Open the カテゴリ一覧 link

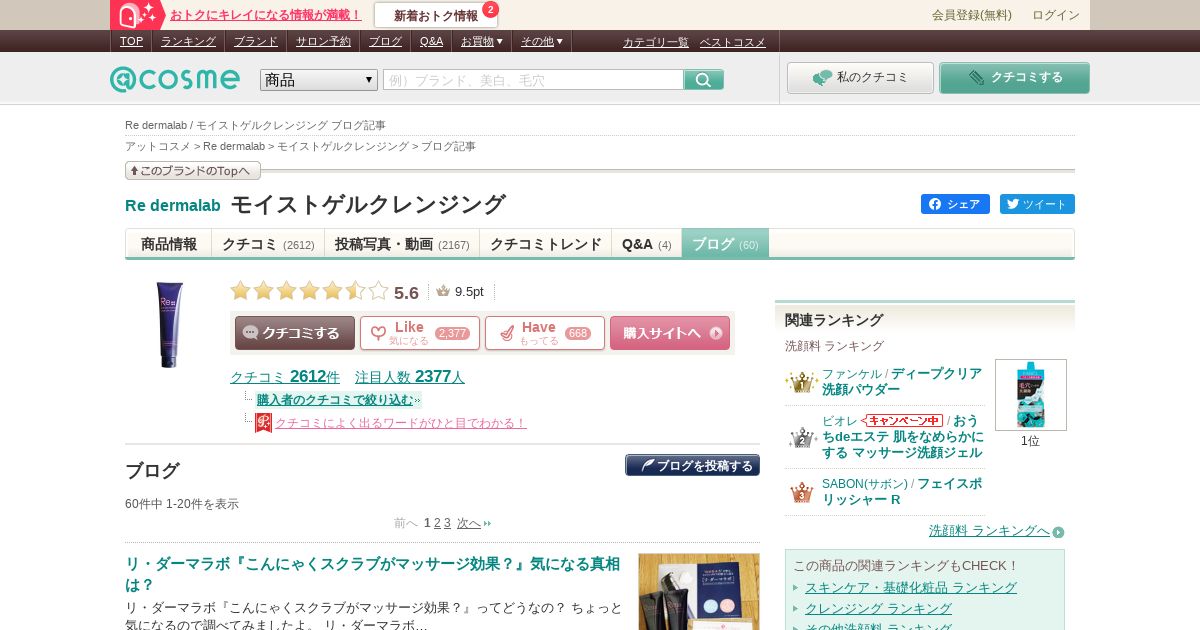pos(656,42)
